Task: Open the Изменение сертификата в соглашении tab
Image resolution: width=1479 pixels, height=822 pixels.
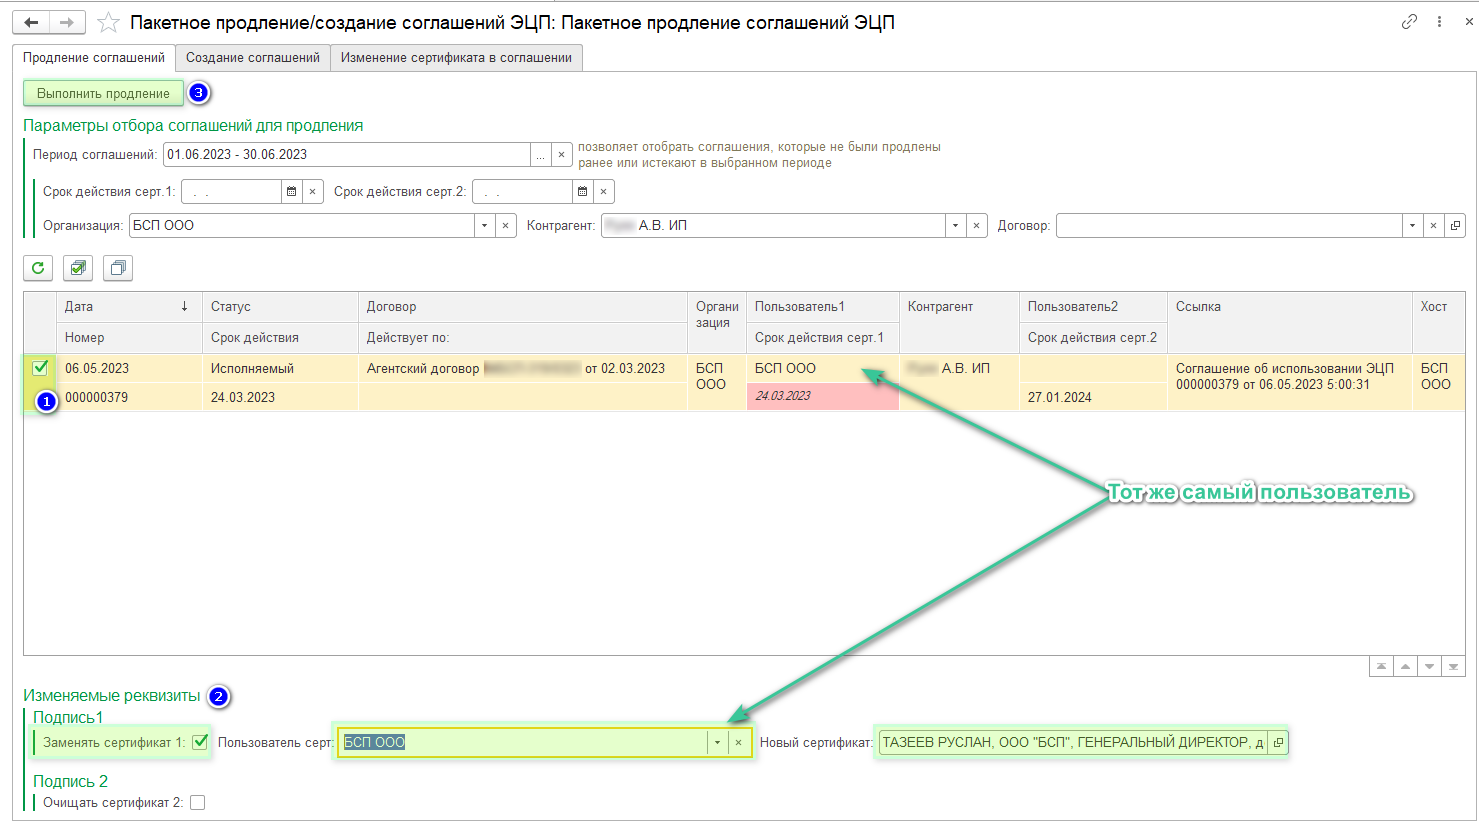Action: tap(456, 58)
